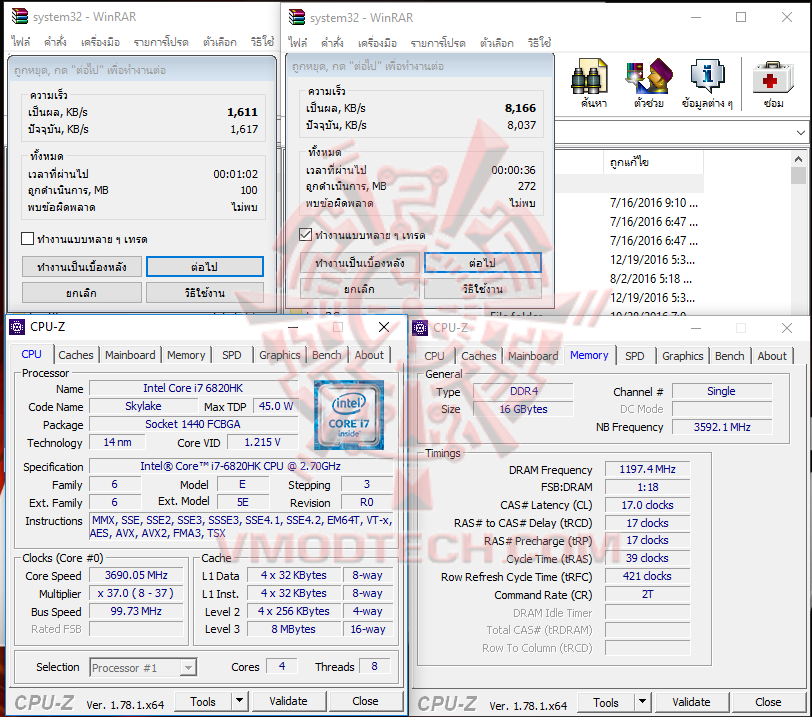
Task: Click Continue button in left WinRAR benchmark
Action: 205,267
